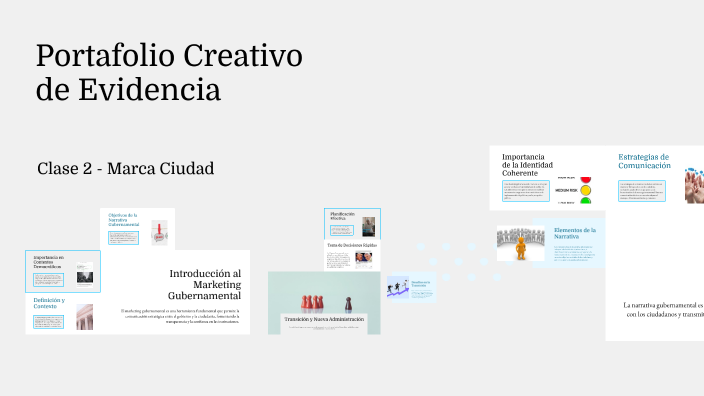Click the body text under Elementos de la Narrativa

574,253
